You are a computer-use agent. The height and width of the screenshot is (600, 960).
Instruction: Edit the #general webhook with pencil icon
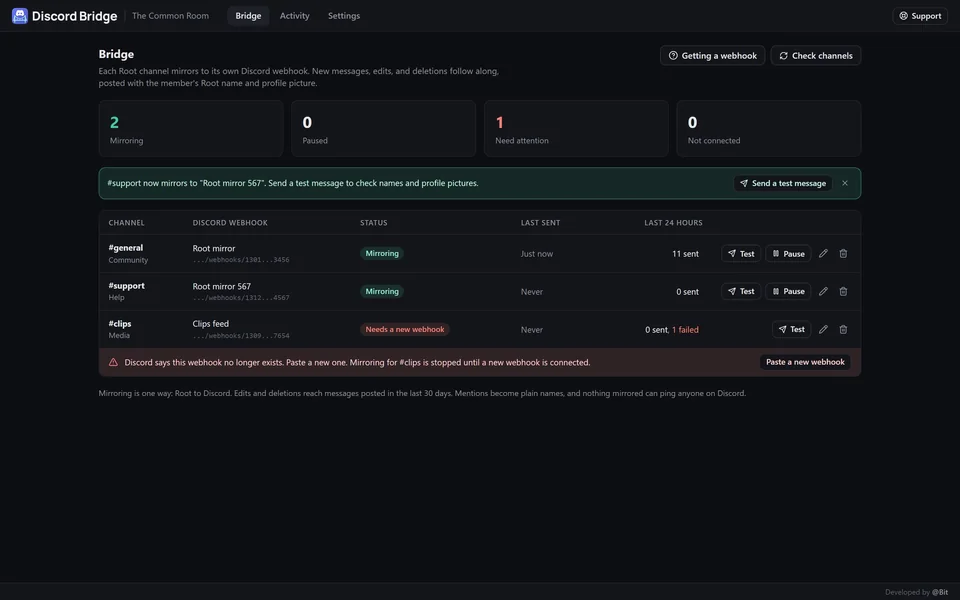coord(823,253)
